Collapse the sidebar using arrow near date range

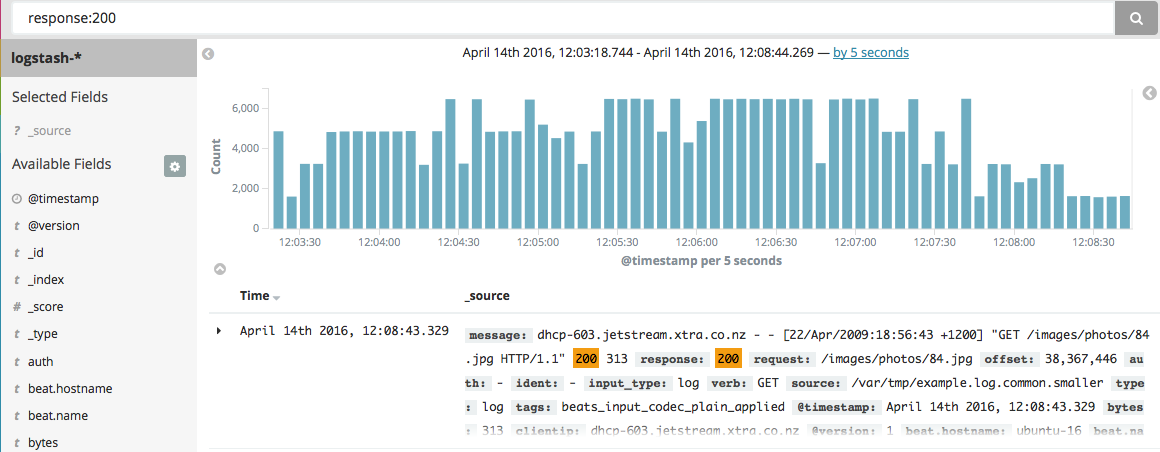[x=209, y=54]
